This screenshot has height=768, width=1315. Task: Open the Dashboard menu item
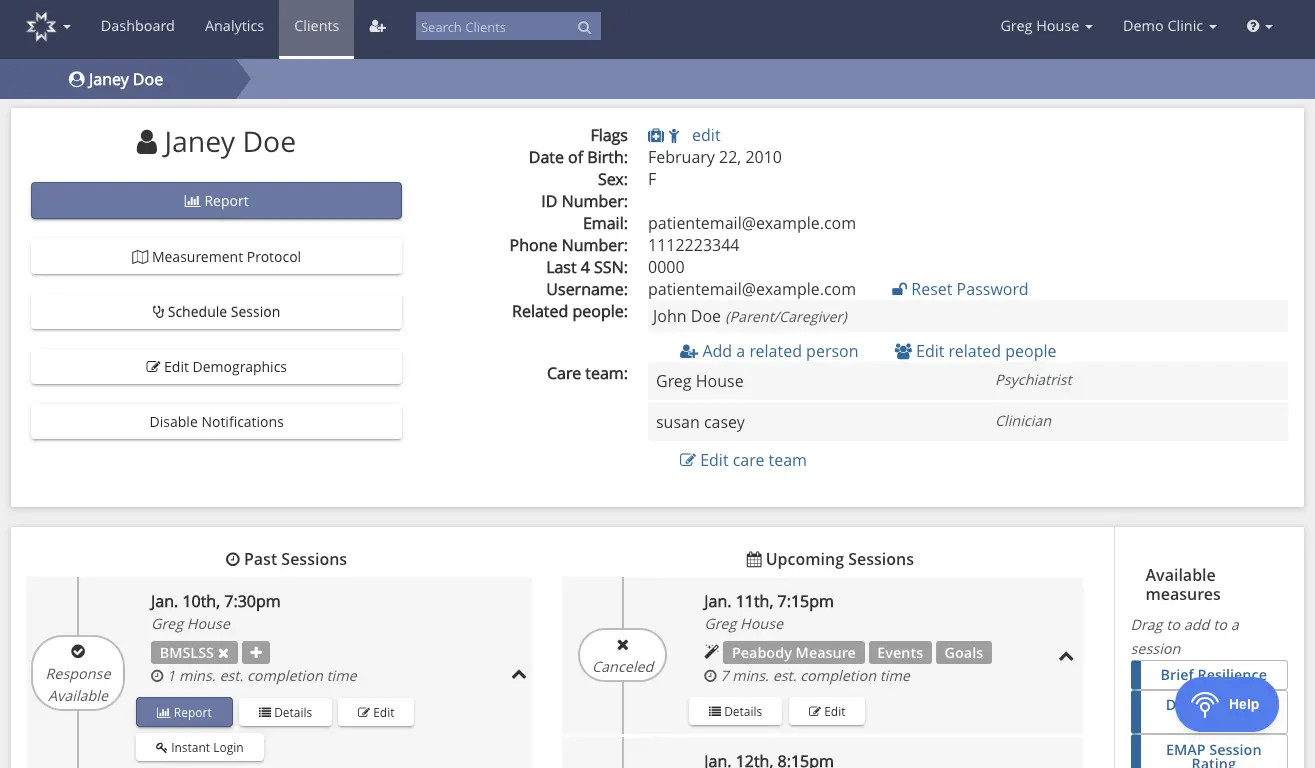[137, 26]
